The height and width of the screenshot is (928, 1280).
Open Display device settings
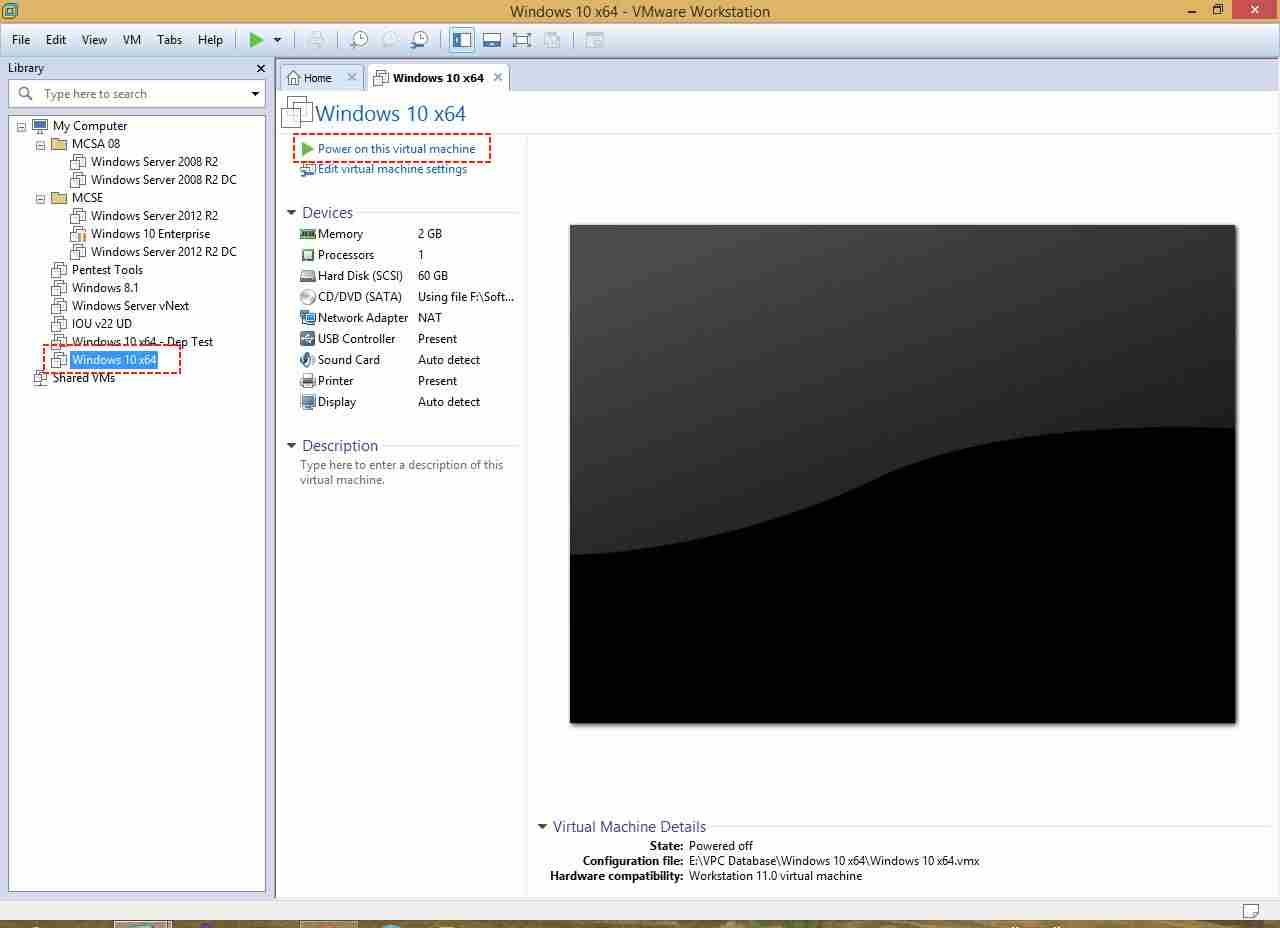(337, 402)
